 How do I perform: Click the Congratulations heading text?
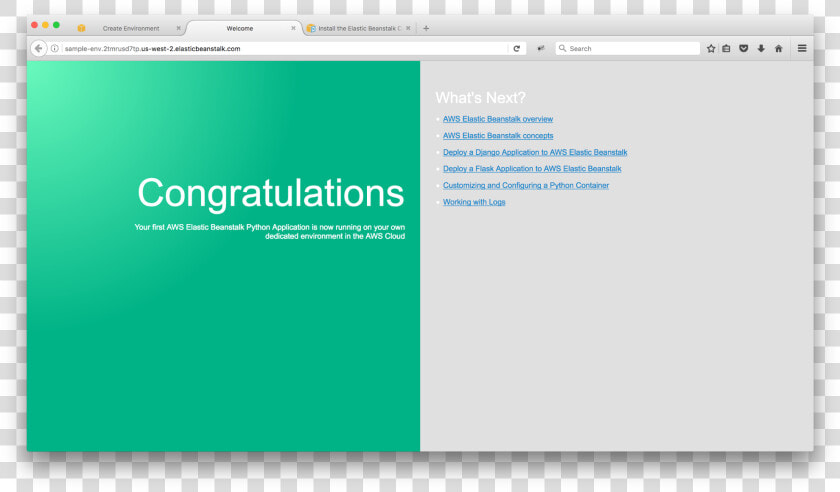pos(271,193)
